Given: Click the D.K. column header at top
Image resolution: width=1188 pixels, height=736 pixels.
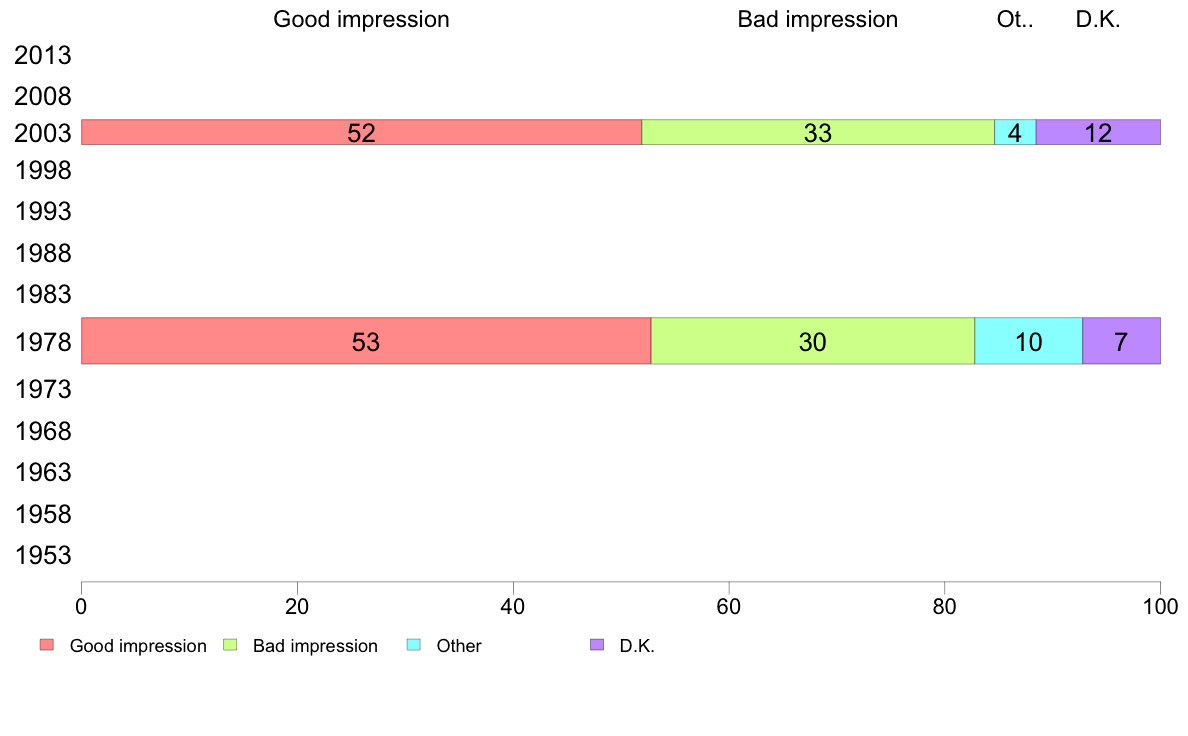Looking at the screenshot, I should click(x=1098, y=19).
